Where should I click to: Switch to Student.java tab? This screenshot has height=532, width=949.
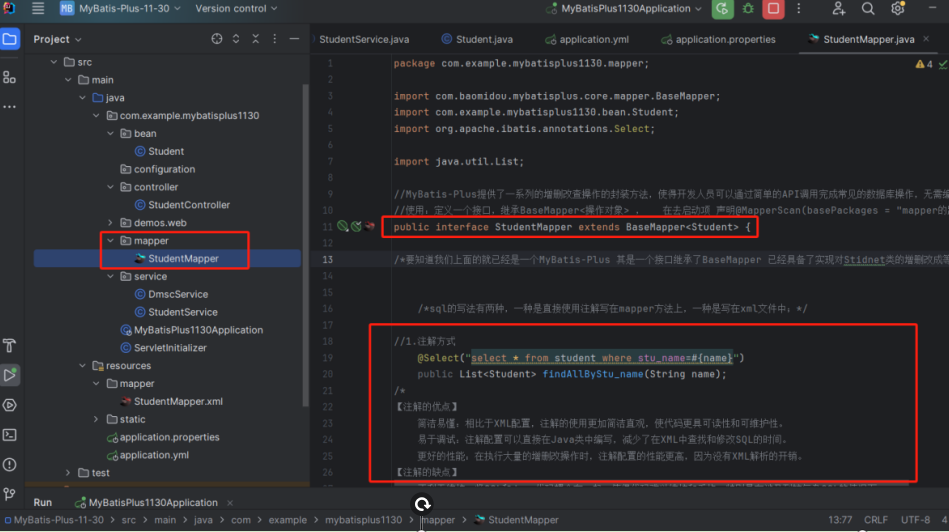[477, 39]
